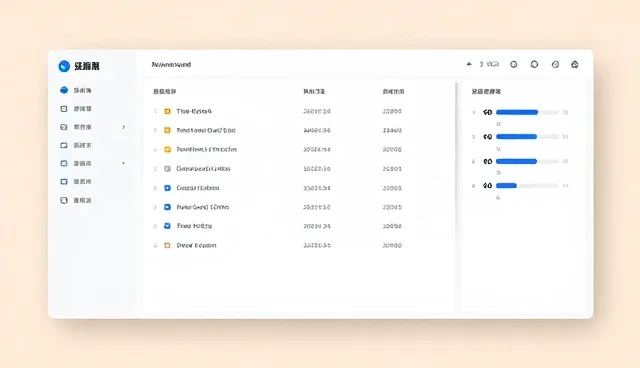The width and height of the screenshot is (640, 368).
Task: Click the home icon in the top bar
Action: [575, 64]
